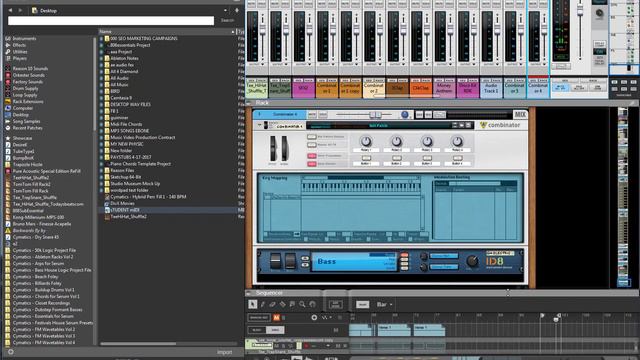Select the Hand tool in sequencer toolbar
The height and width of the screenshot is (360, 640).
(312, 304)
